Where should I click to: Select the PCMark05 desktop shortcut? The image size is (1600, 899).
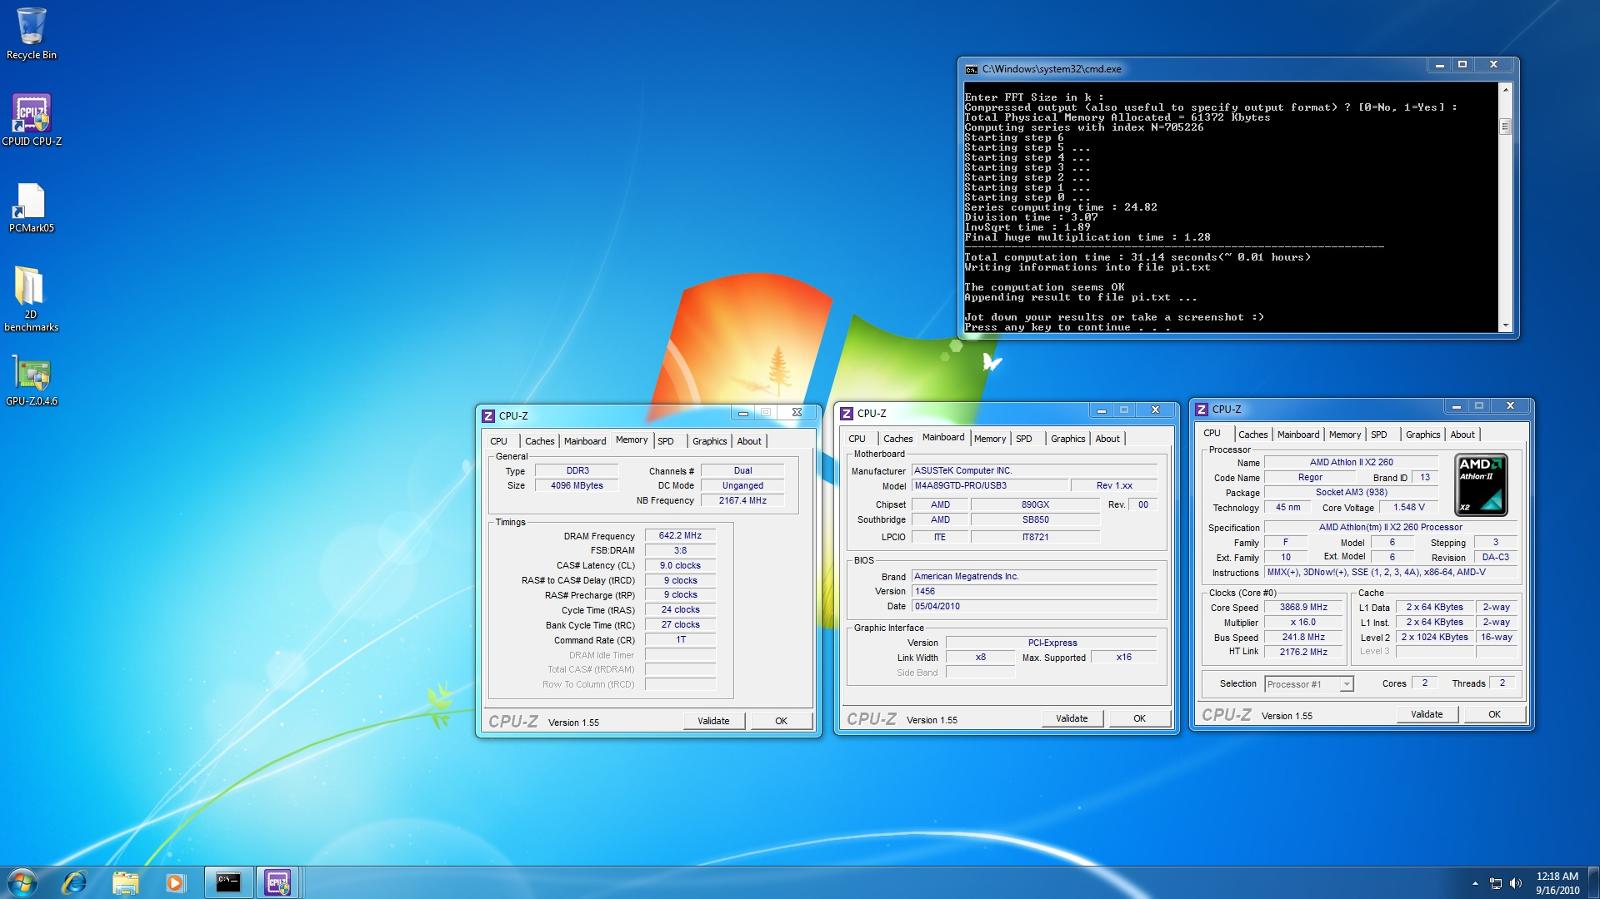click(31, 208)
